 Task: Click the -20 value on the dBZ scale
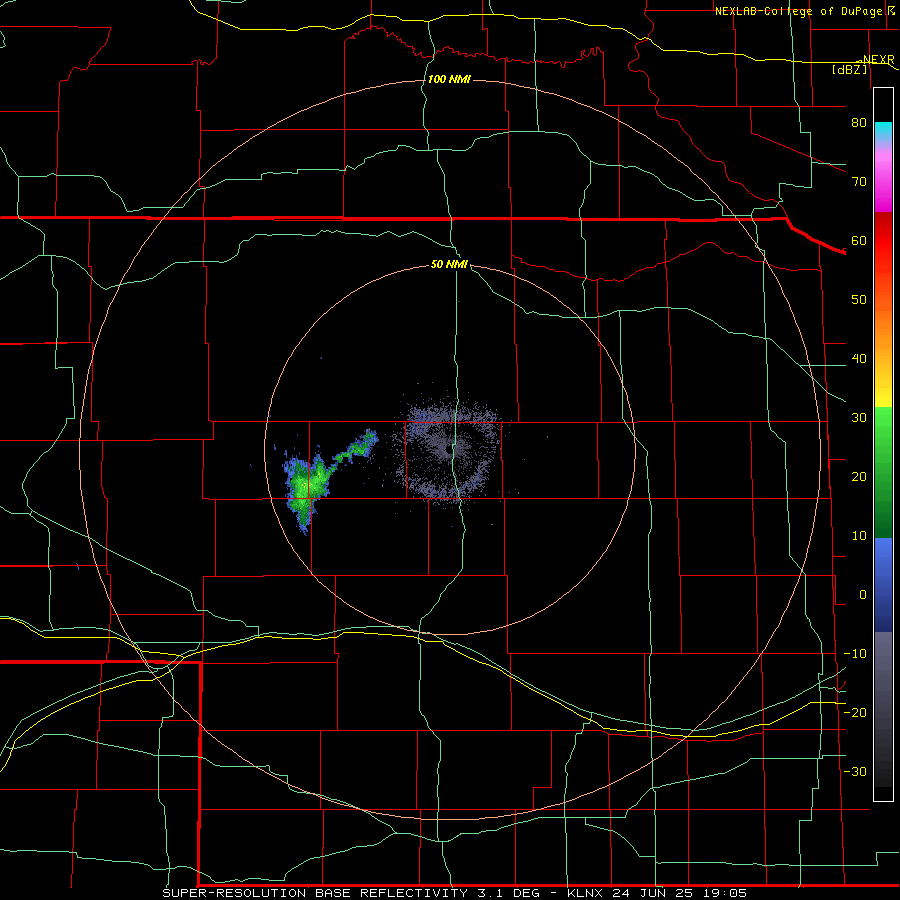click(855, 712)
